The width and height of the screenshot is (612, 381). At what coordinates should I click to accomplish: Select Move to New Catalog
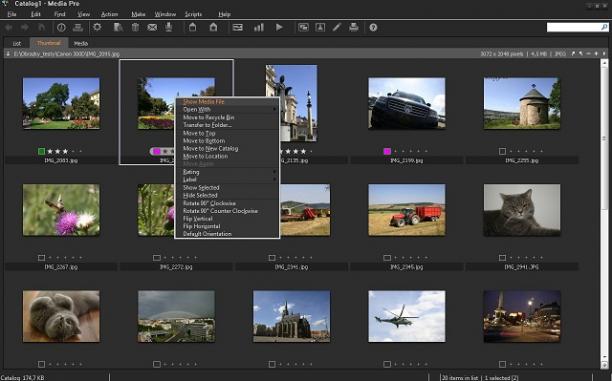226,148
